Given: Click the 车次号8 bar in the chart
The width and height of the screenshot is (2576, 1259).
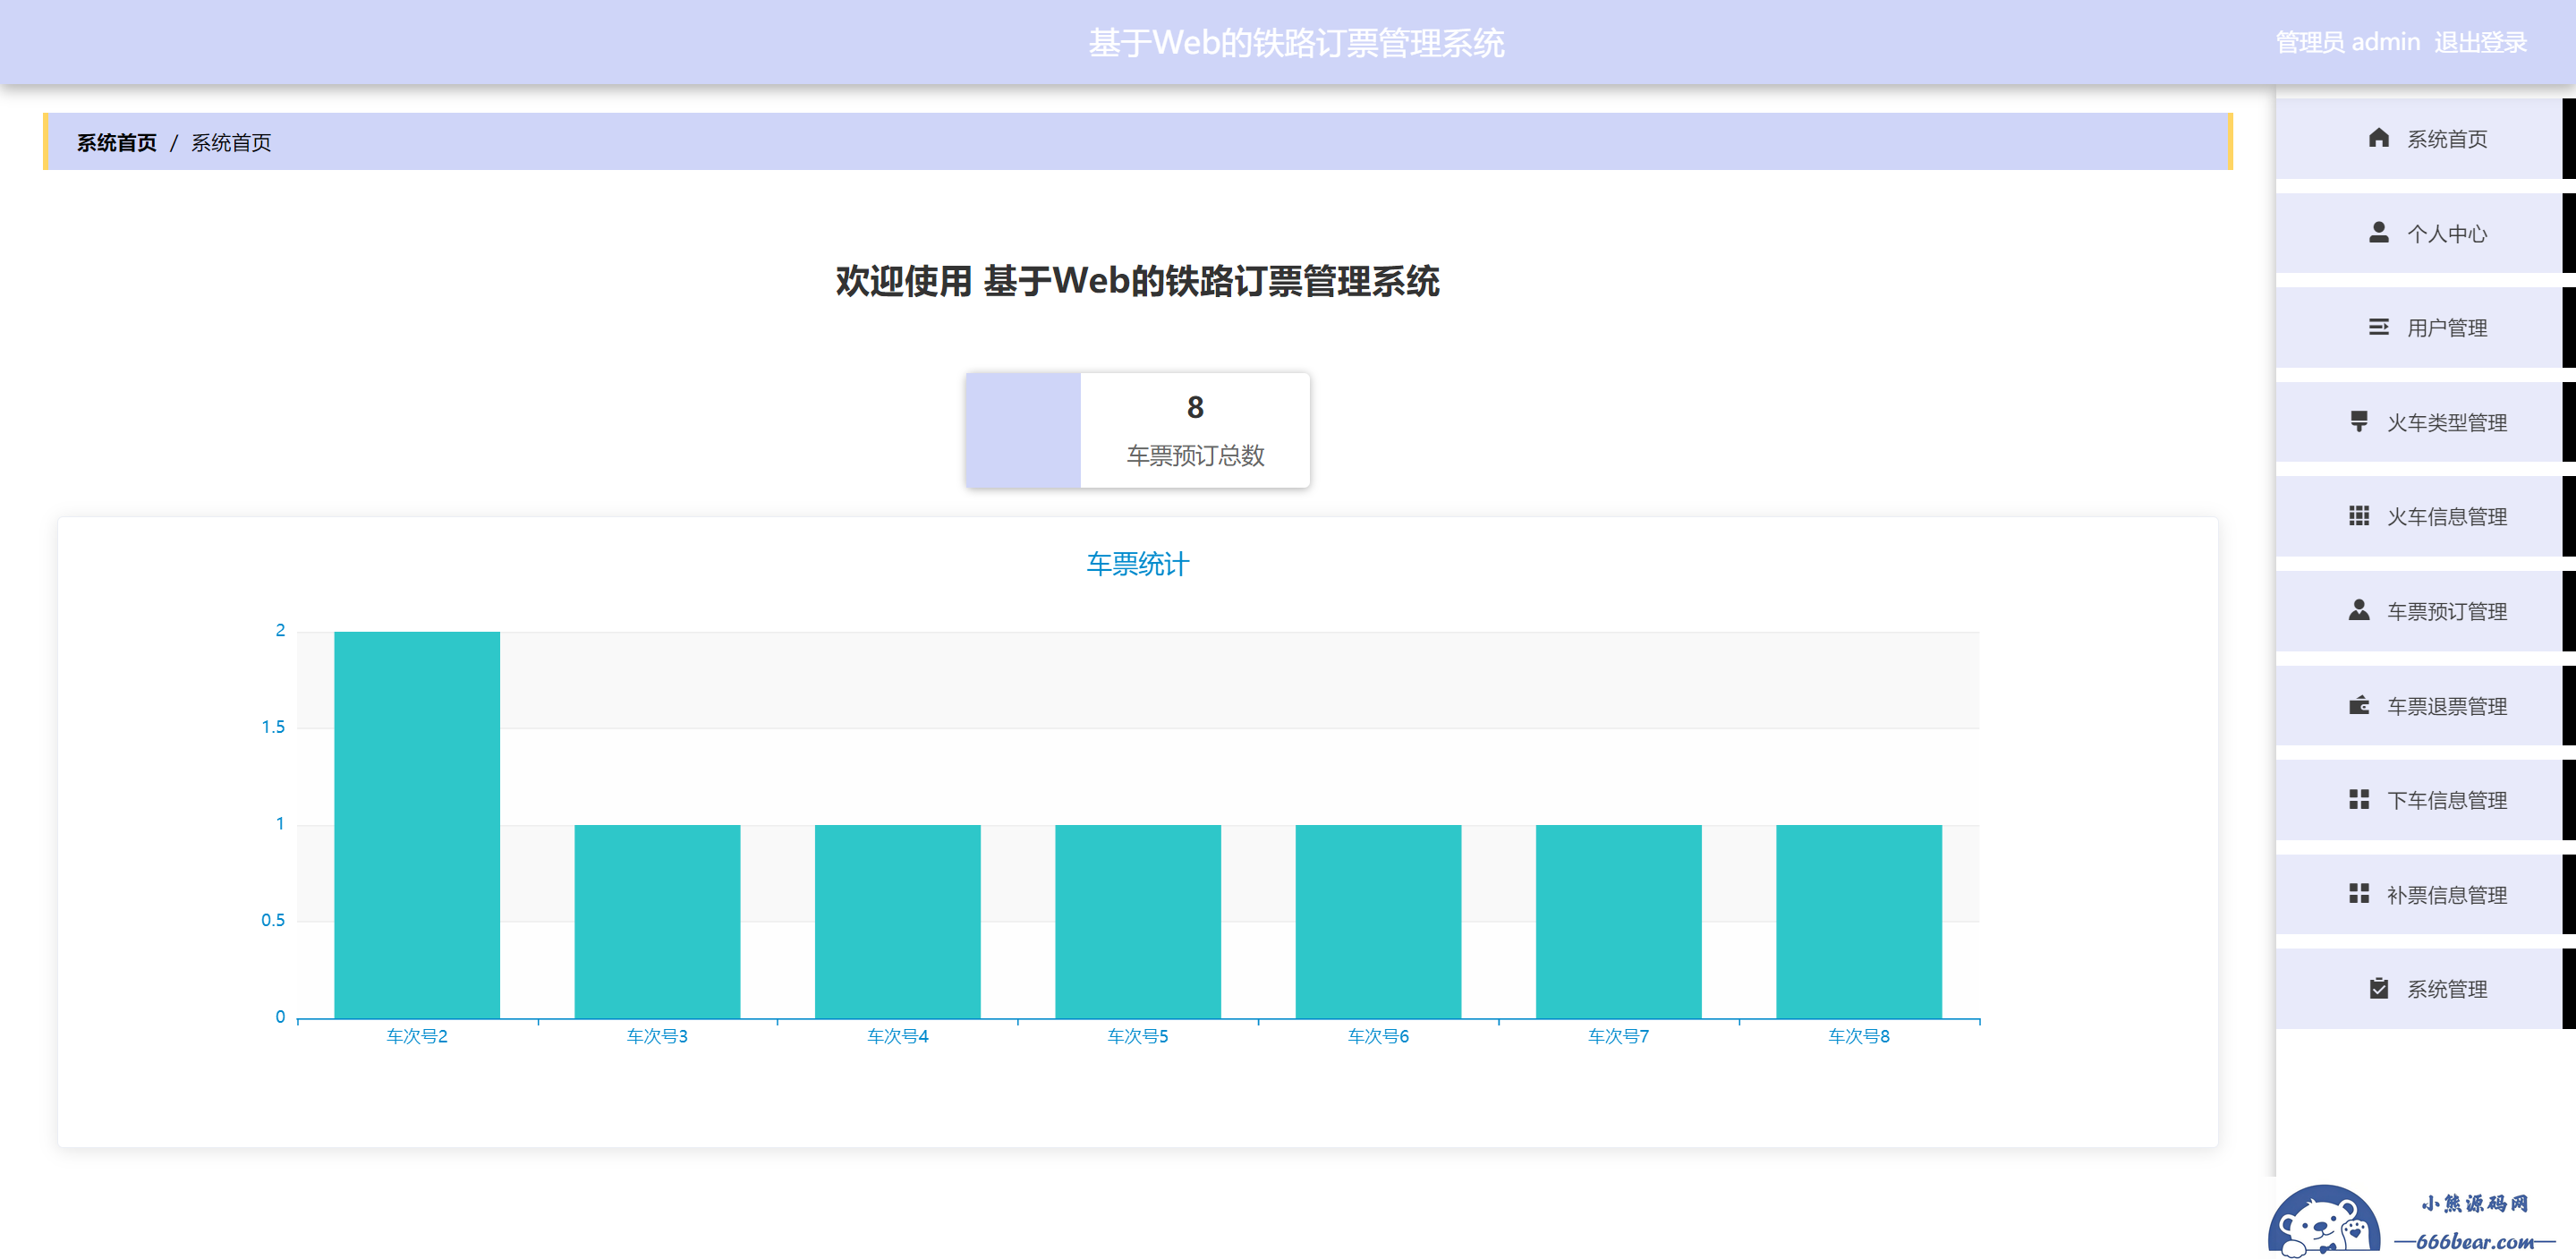Looking at the screenshot, I should 1859,921.
